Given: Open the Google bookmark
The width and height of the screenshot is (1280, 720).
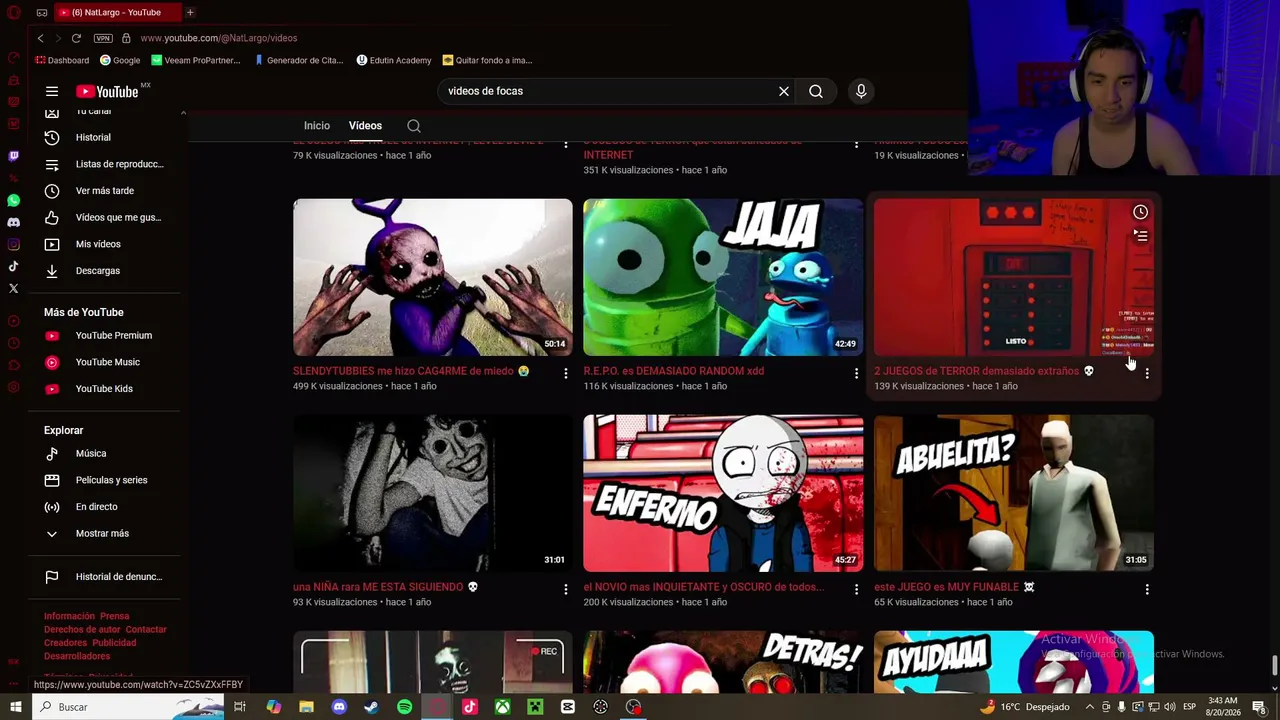Looking at the screenshot, I should coord(120,60).
